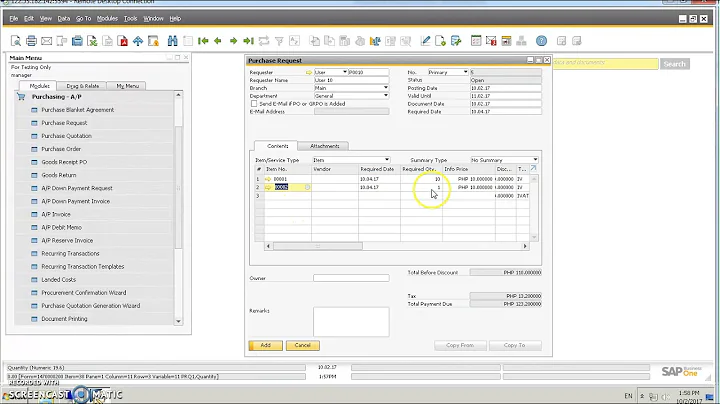Open Purchase Quotation in Main Menu
This screenshot has height=404, width=720.
point(67,136)
